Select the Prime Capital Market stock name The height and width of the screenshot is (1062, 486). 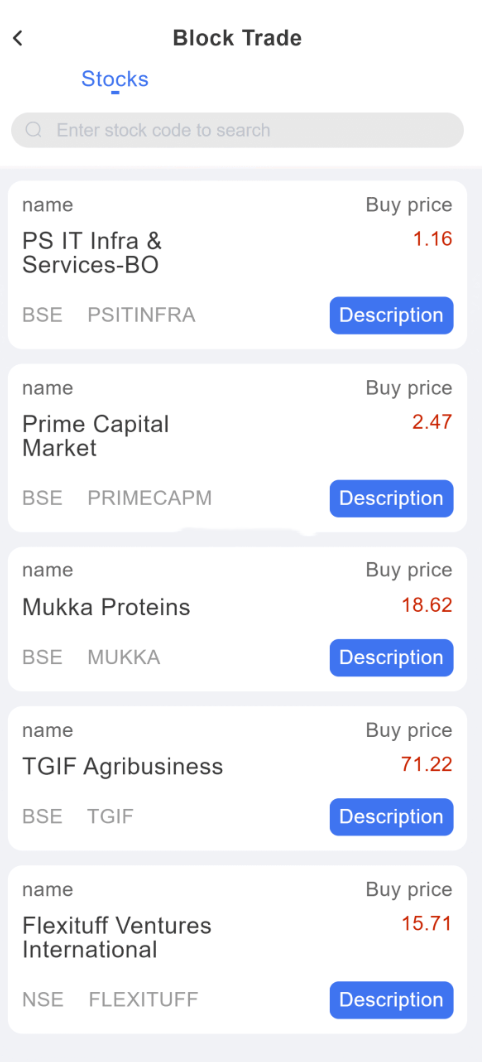coord(95,436)
